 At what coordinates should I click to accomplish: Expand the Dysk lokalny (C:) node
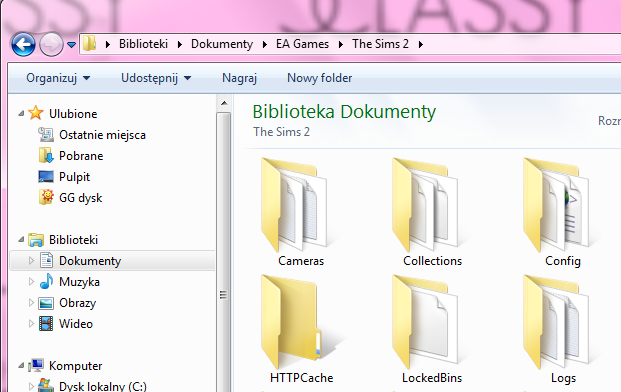(x=31, y=386)
